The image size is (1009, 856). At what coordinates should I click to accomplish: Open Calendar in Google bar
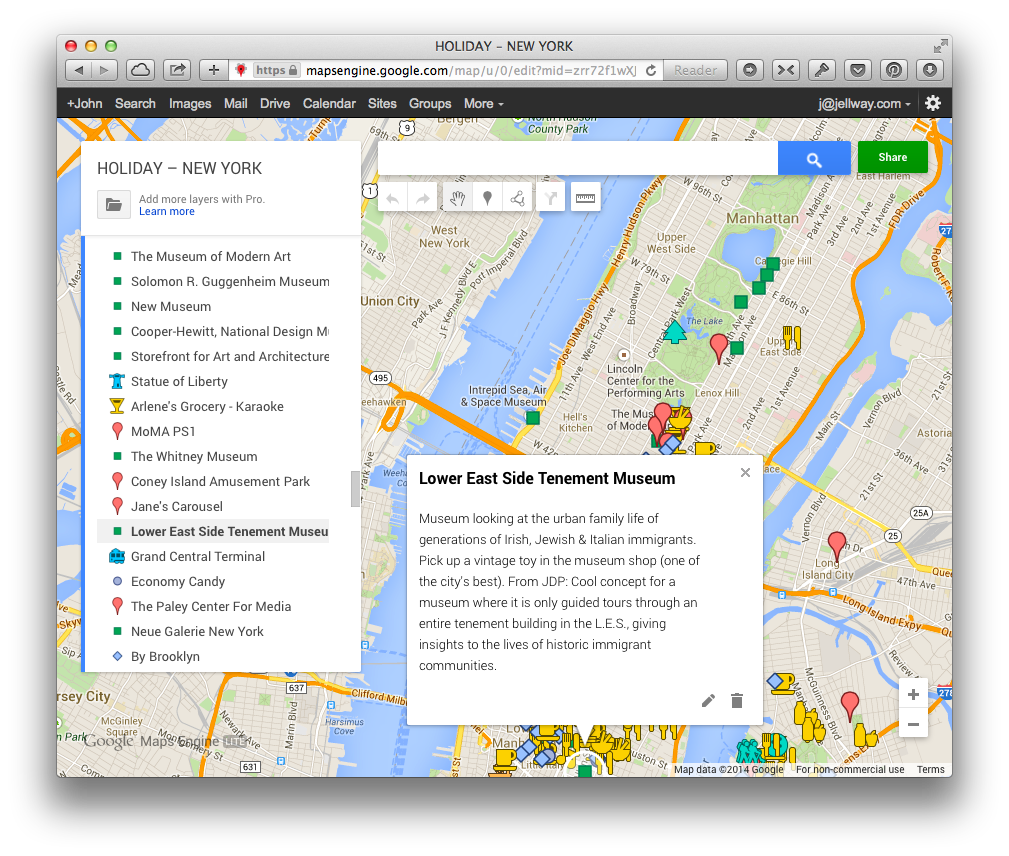[x=329, y=104]
